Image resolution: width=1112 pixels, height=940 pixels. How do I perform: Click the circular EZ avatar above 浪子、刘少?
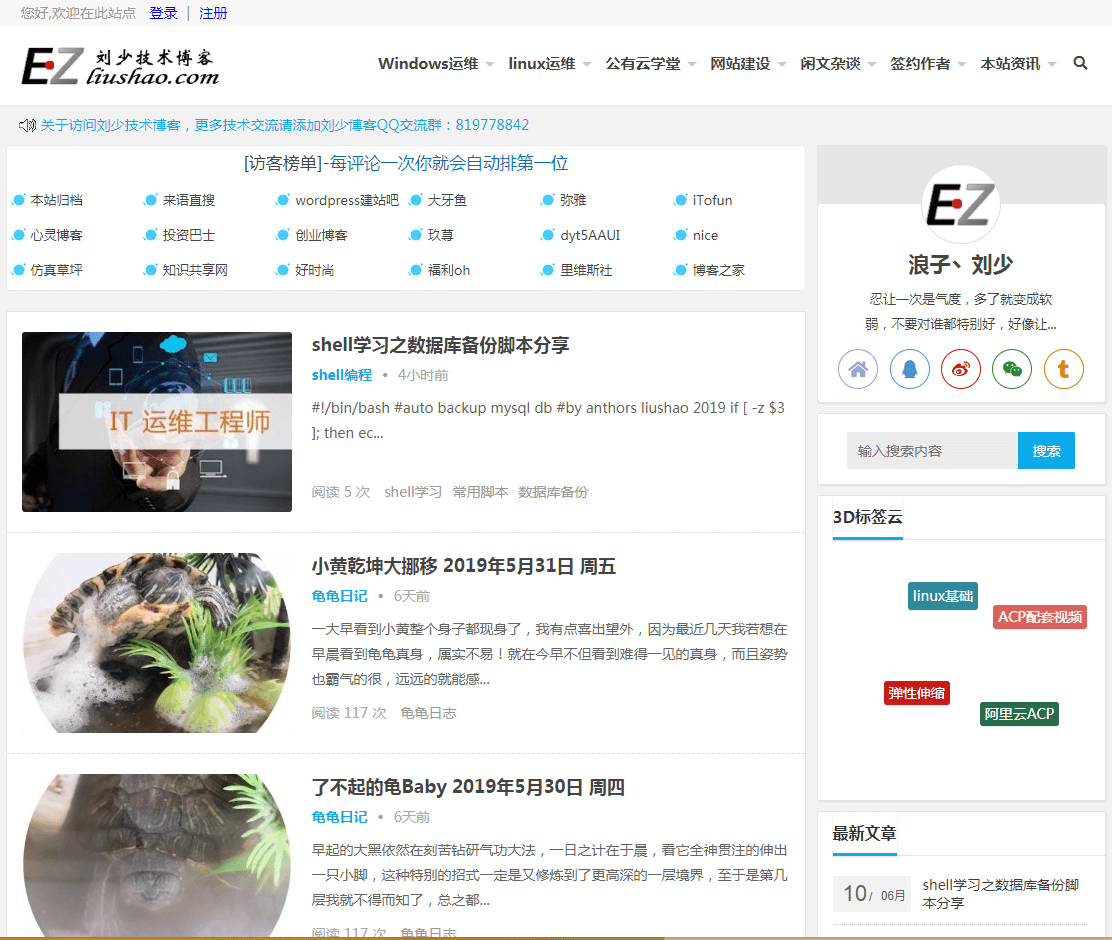[x=961, y=204]
